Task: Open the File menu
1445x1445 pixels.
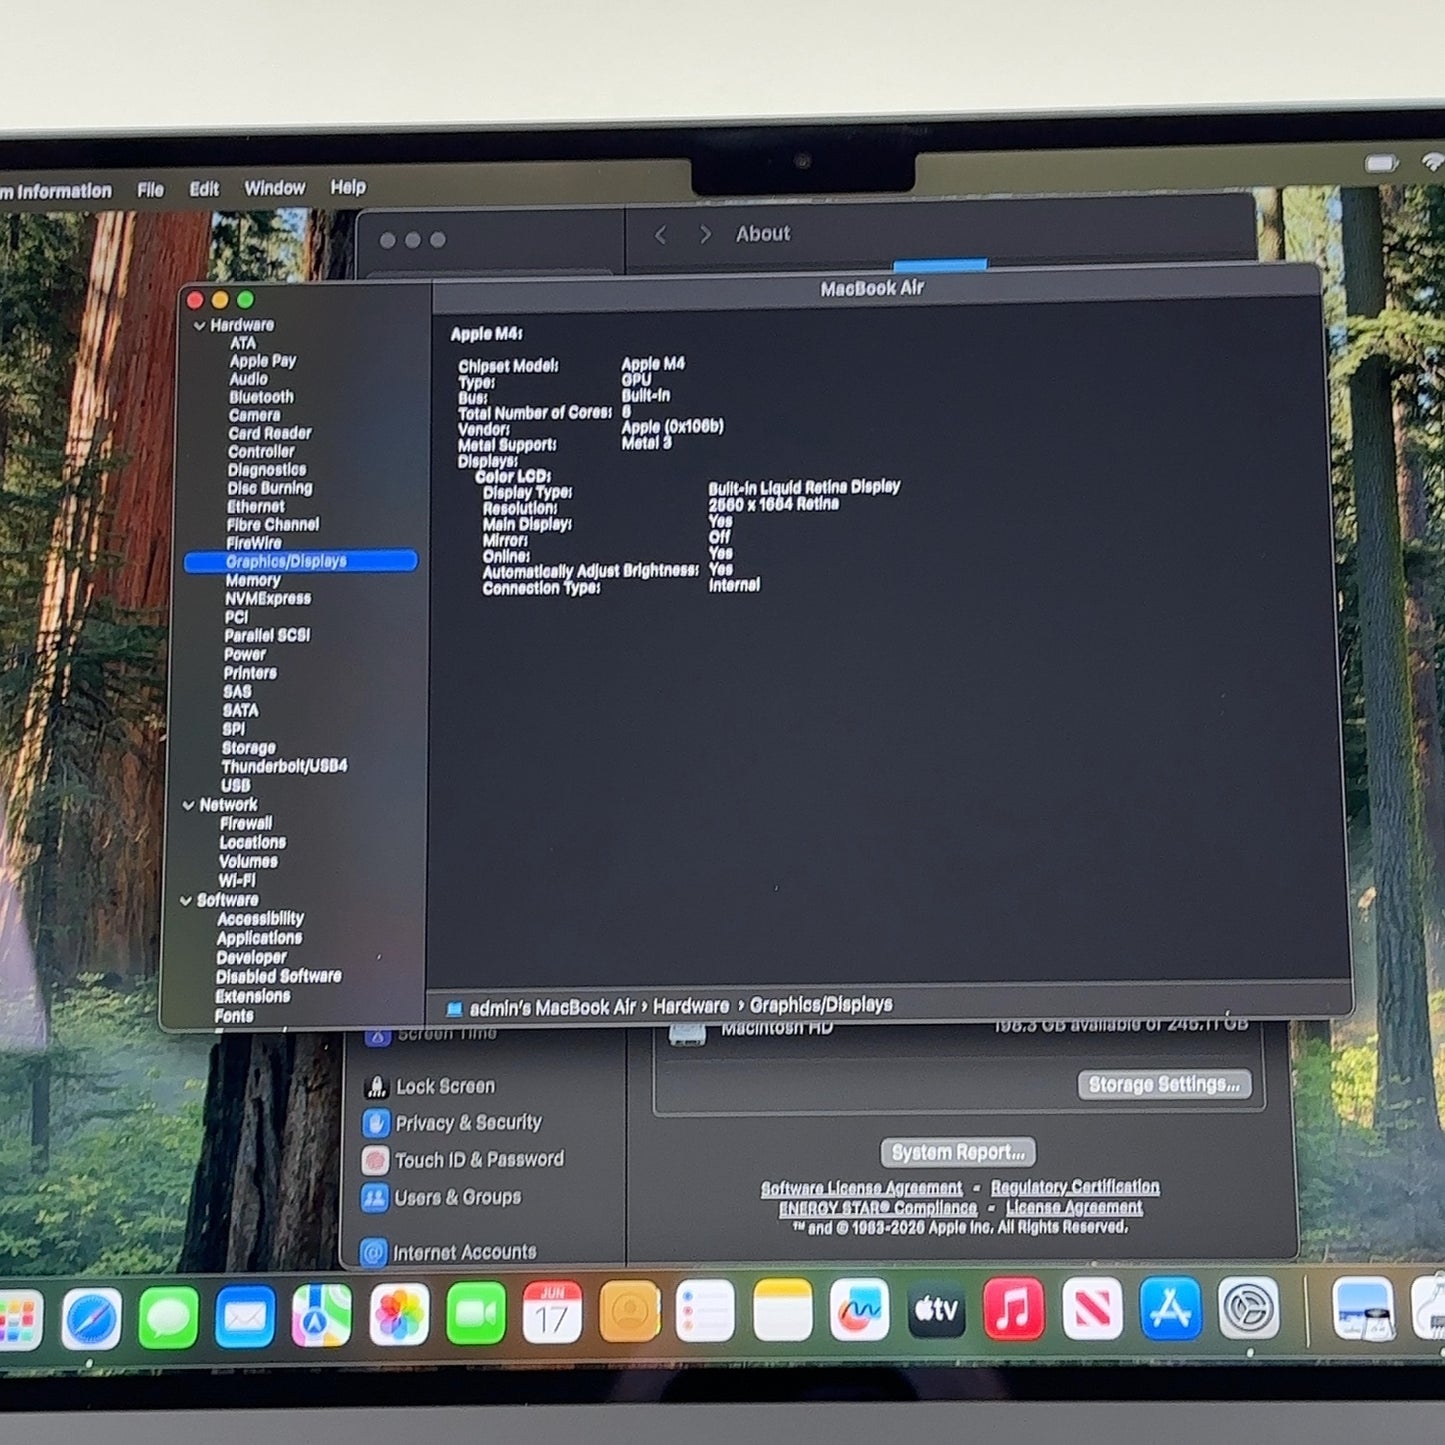Action: point(150,189)
